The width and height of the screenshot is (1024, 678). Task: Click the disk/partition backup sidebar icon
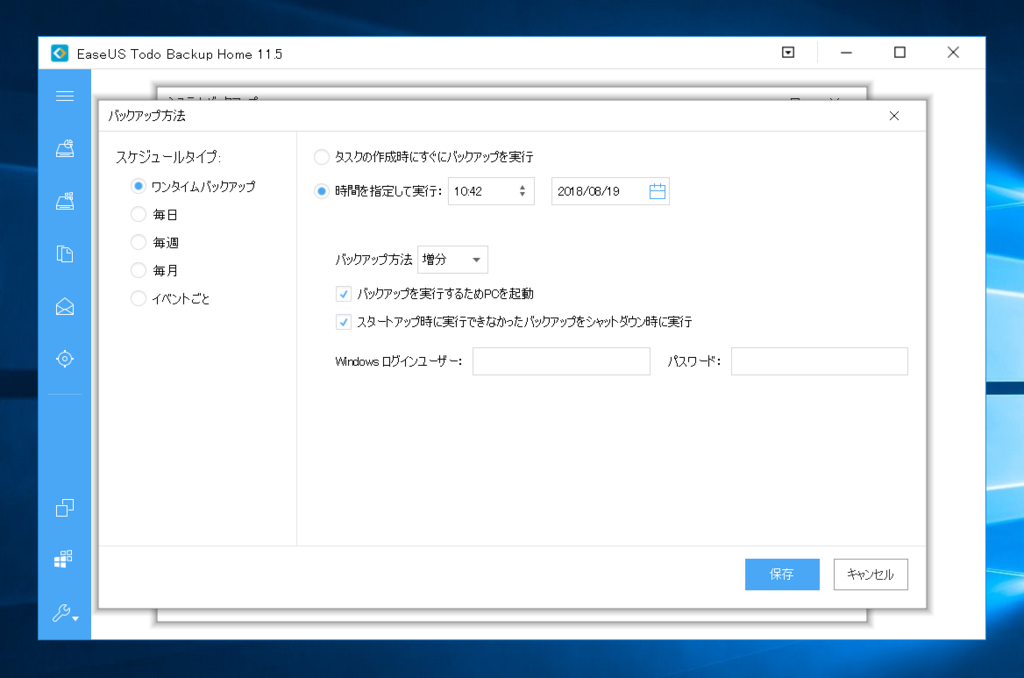(65, 149)
